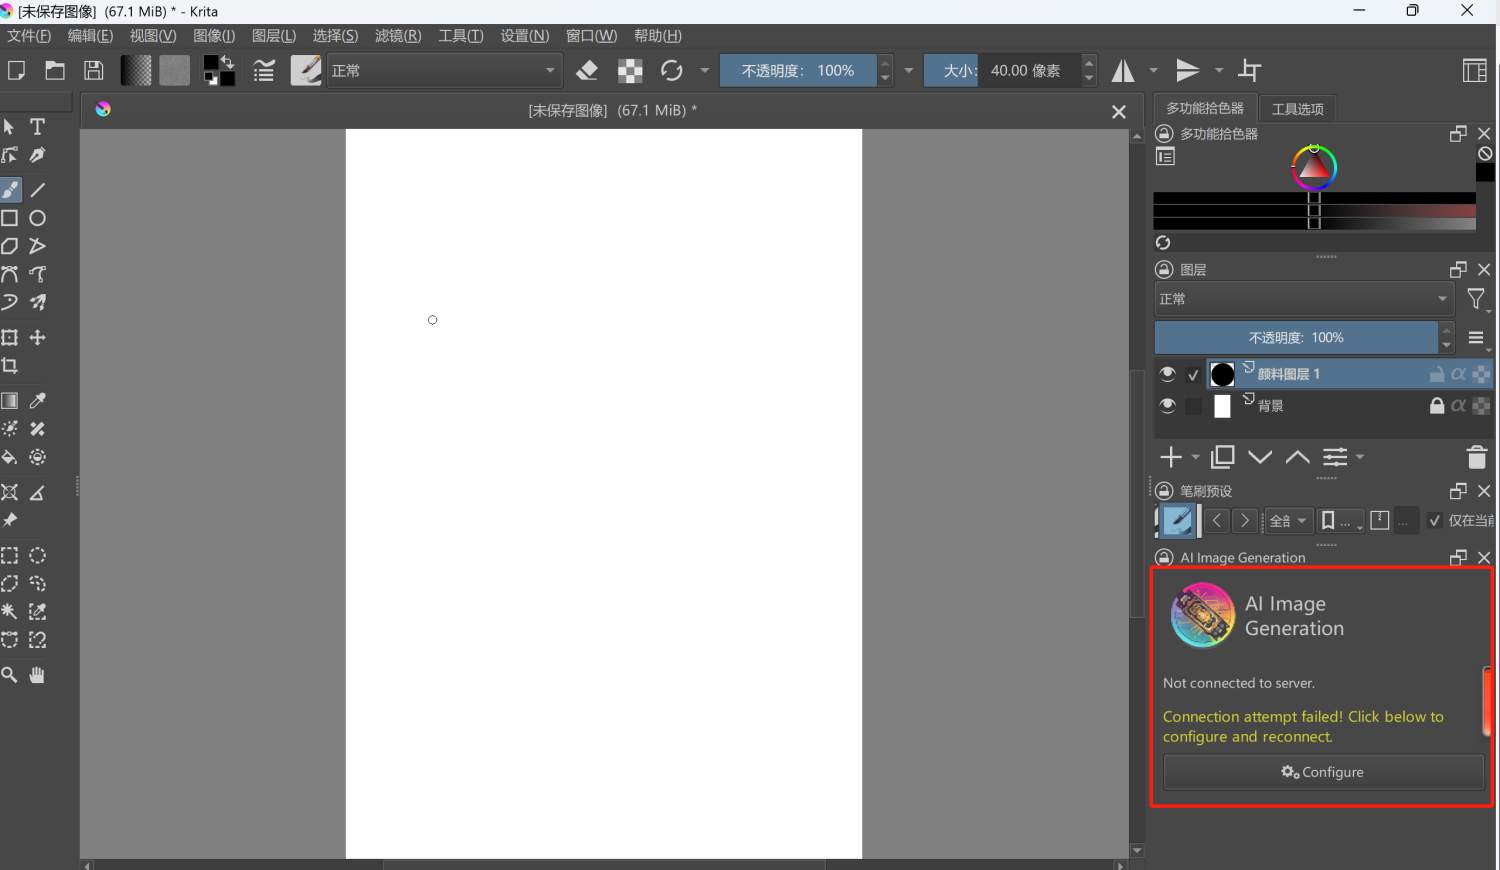Click the Configure button in AI panel
This screenshot has width=1500, height=870.
(1323, 772)
